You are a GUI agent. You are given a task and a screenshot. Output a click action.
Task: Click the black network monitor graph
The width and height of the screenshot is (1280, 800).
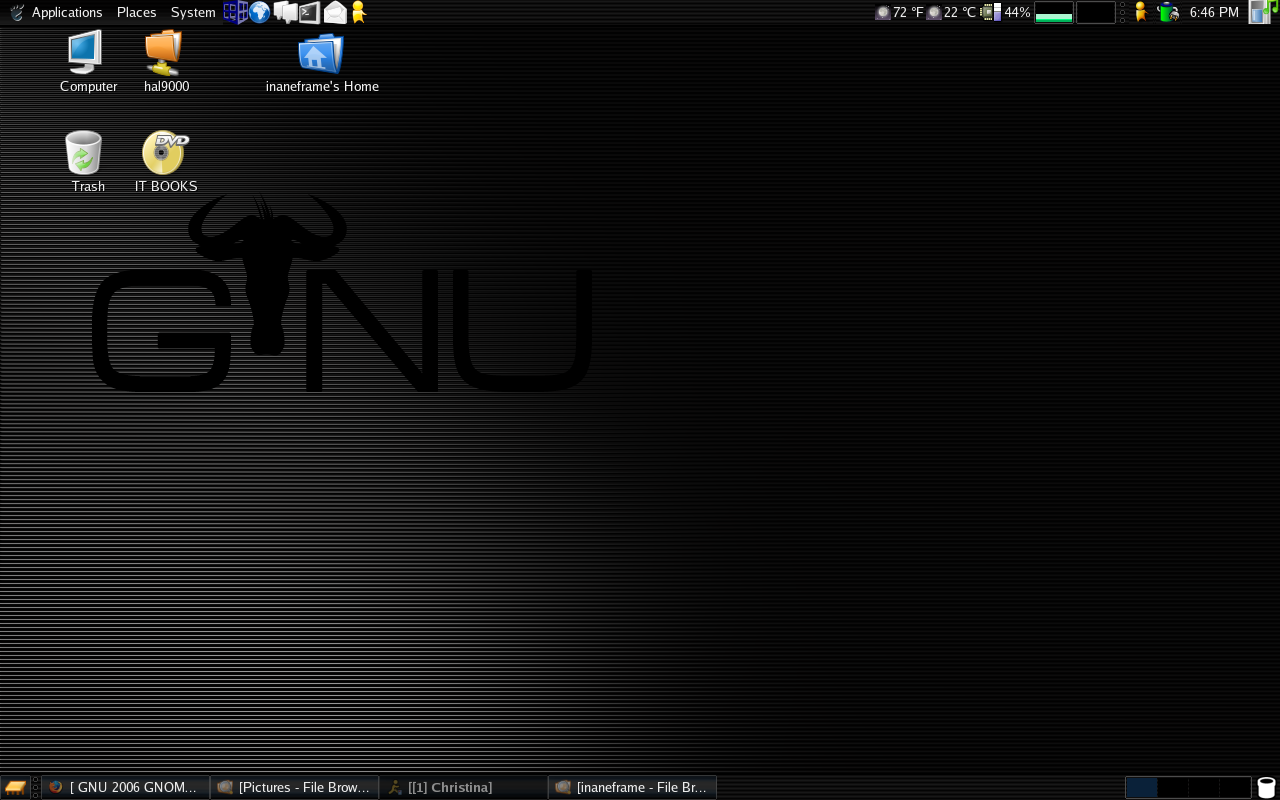(1095, 12)
